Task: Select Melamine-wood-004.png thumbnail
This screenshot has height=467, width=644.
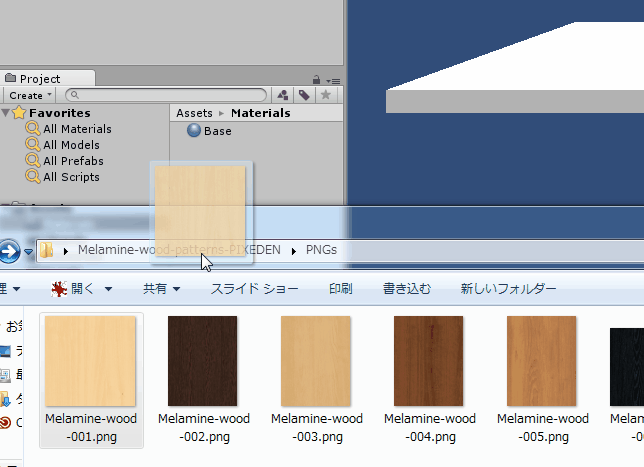Action: click(x=428, y=361)
